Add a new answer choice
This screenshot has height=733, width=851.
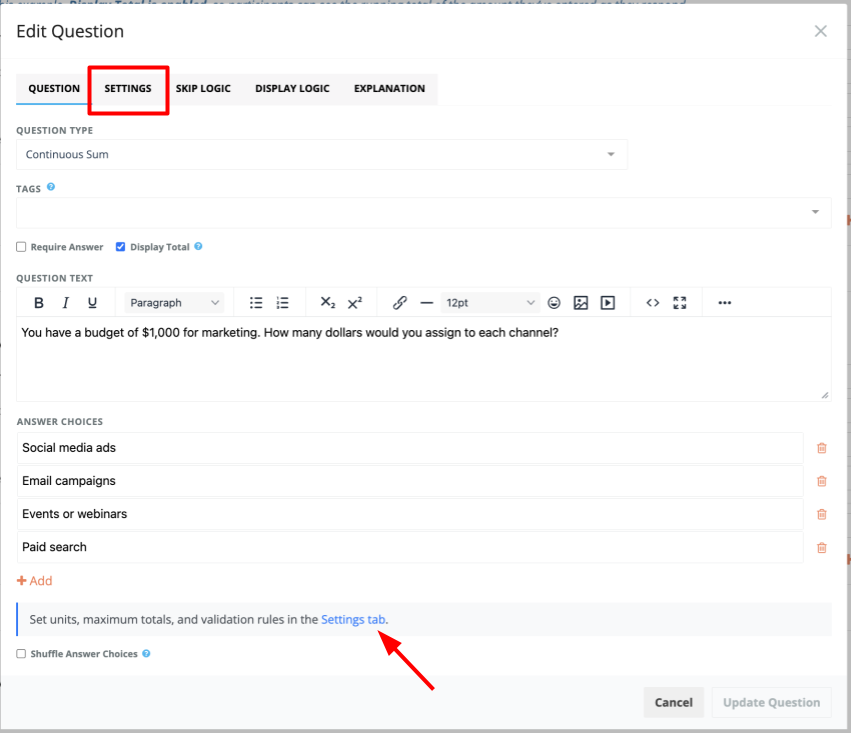pyautogui.click(x=35, y=581)
